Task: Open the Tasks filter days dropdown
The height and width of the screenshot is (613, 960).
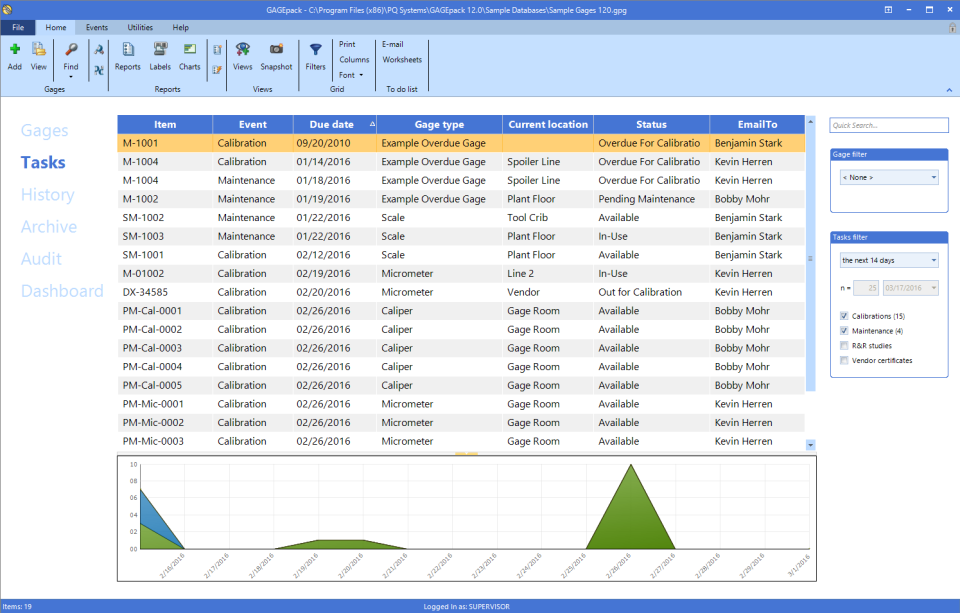Action: tap(889, 260)
